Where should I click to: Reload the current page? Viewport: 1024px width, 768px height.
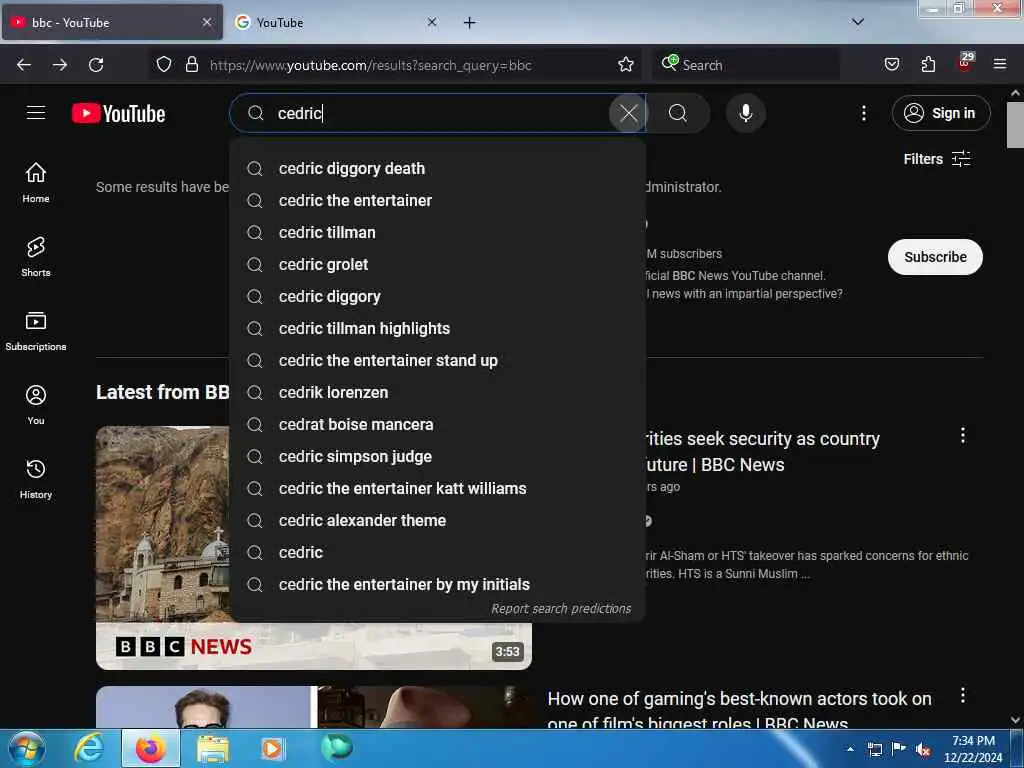[x=96, y=65]
